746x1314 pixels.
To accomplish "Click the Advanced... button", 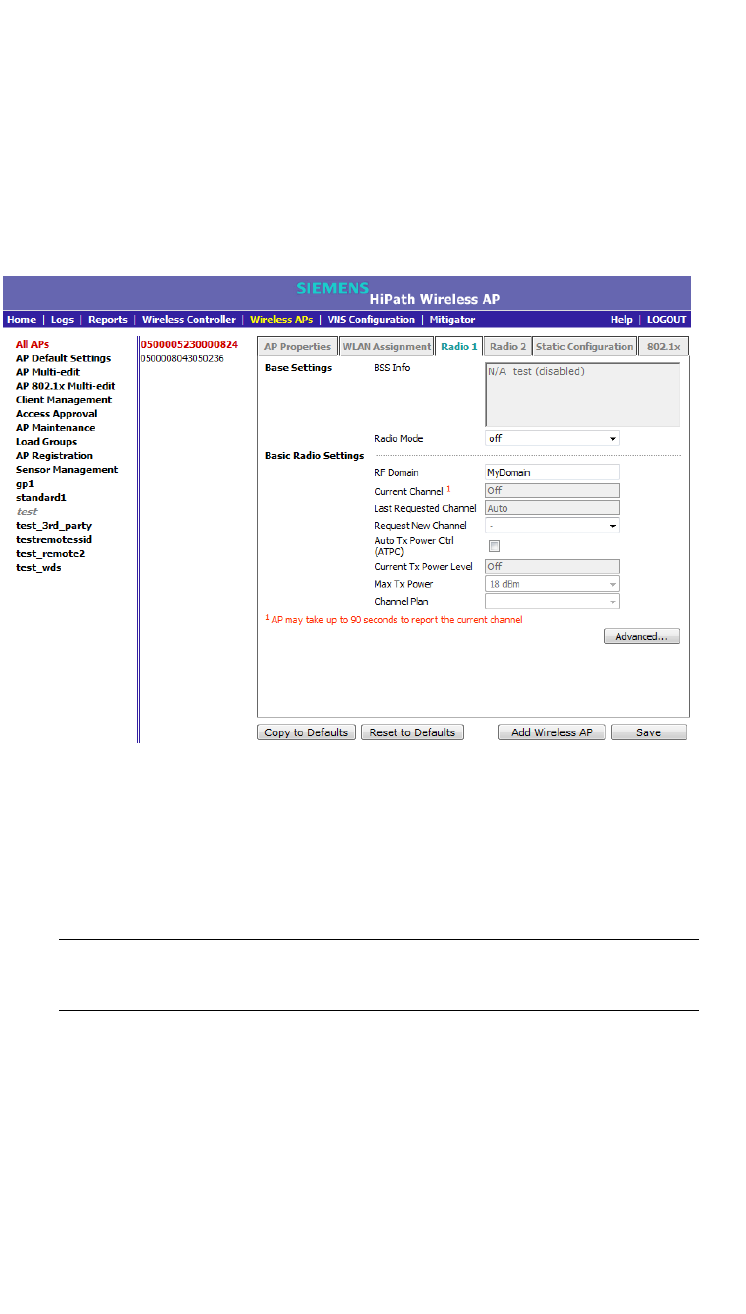I will pos(642,636).
